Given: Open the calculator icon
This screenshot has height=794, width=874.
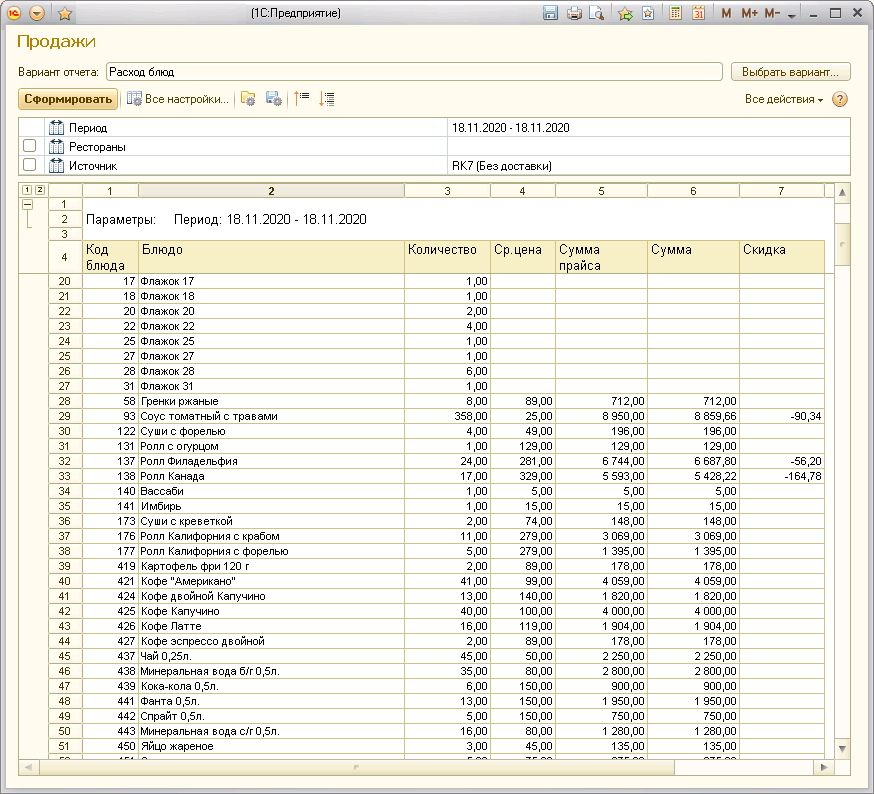Looking at the screenshot, I should 675,13.
